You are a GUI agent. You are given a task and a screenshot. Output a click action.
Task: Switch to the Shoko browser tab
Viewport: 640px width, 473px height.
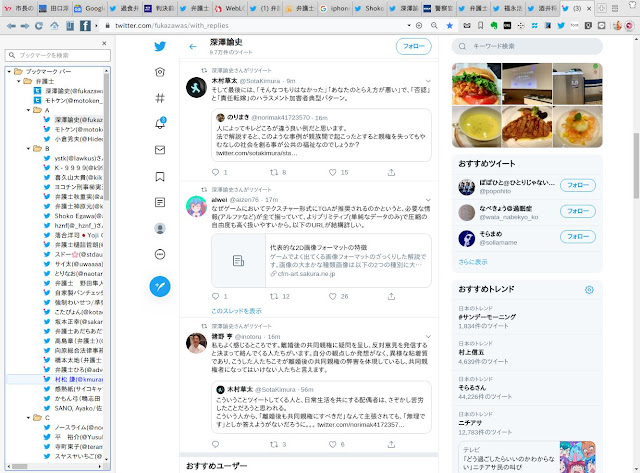click(369, 8)
